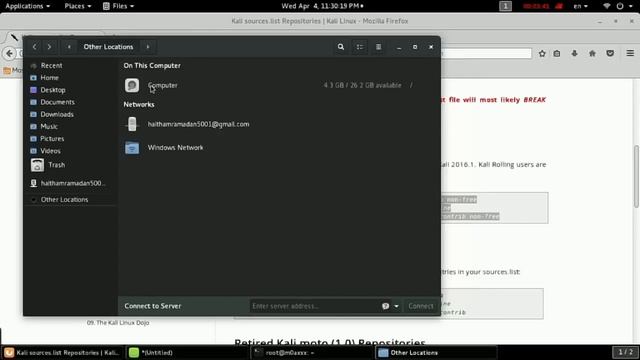Open Firefox downloads arrow icon
Screen dimensions: 640x360
pos(574,53)
